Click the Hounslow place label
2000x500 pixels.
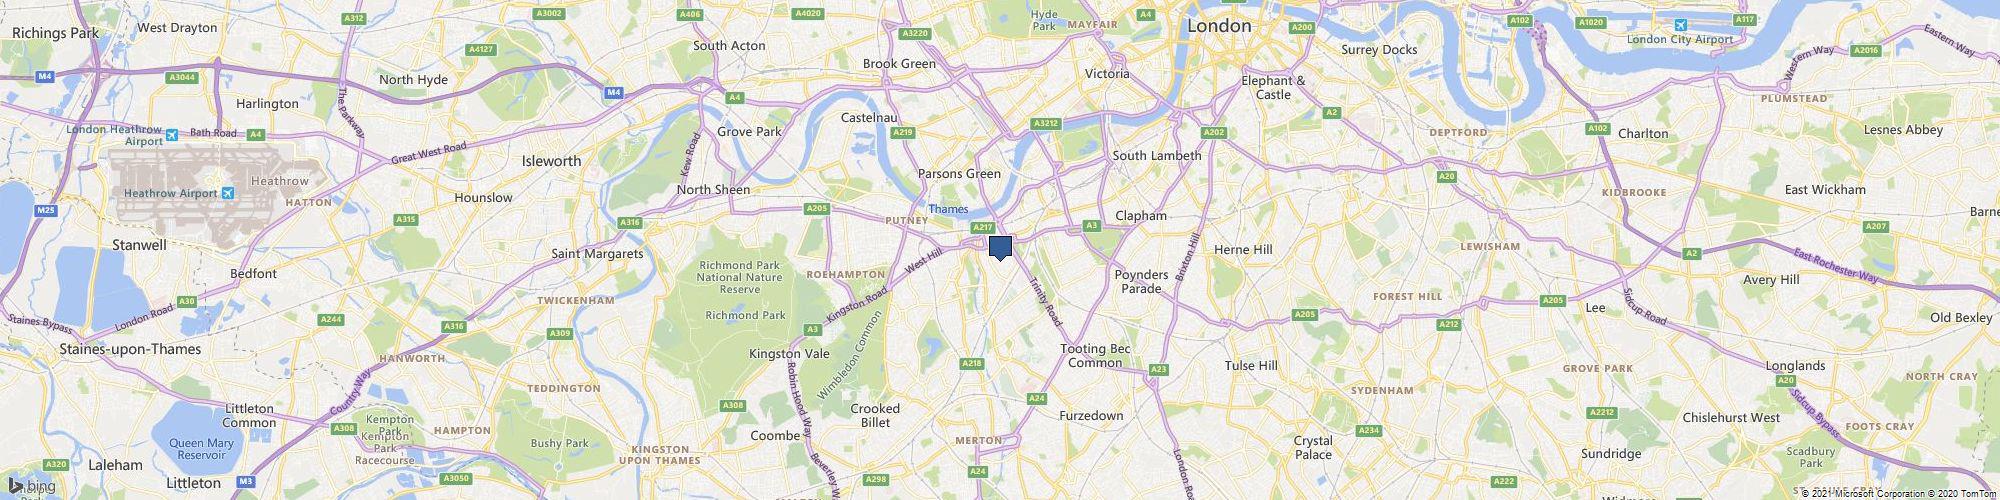click(483, 197)
